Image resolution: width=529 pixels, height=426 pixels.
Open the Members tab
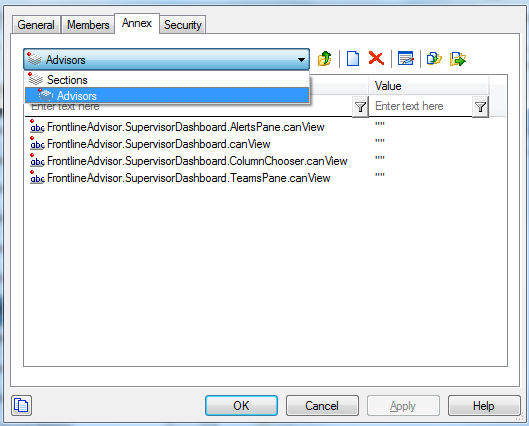point(88,25)
